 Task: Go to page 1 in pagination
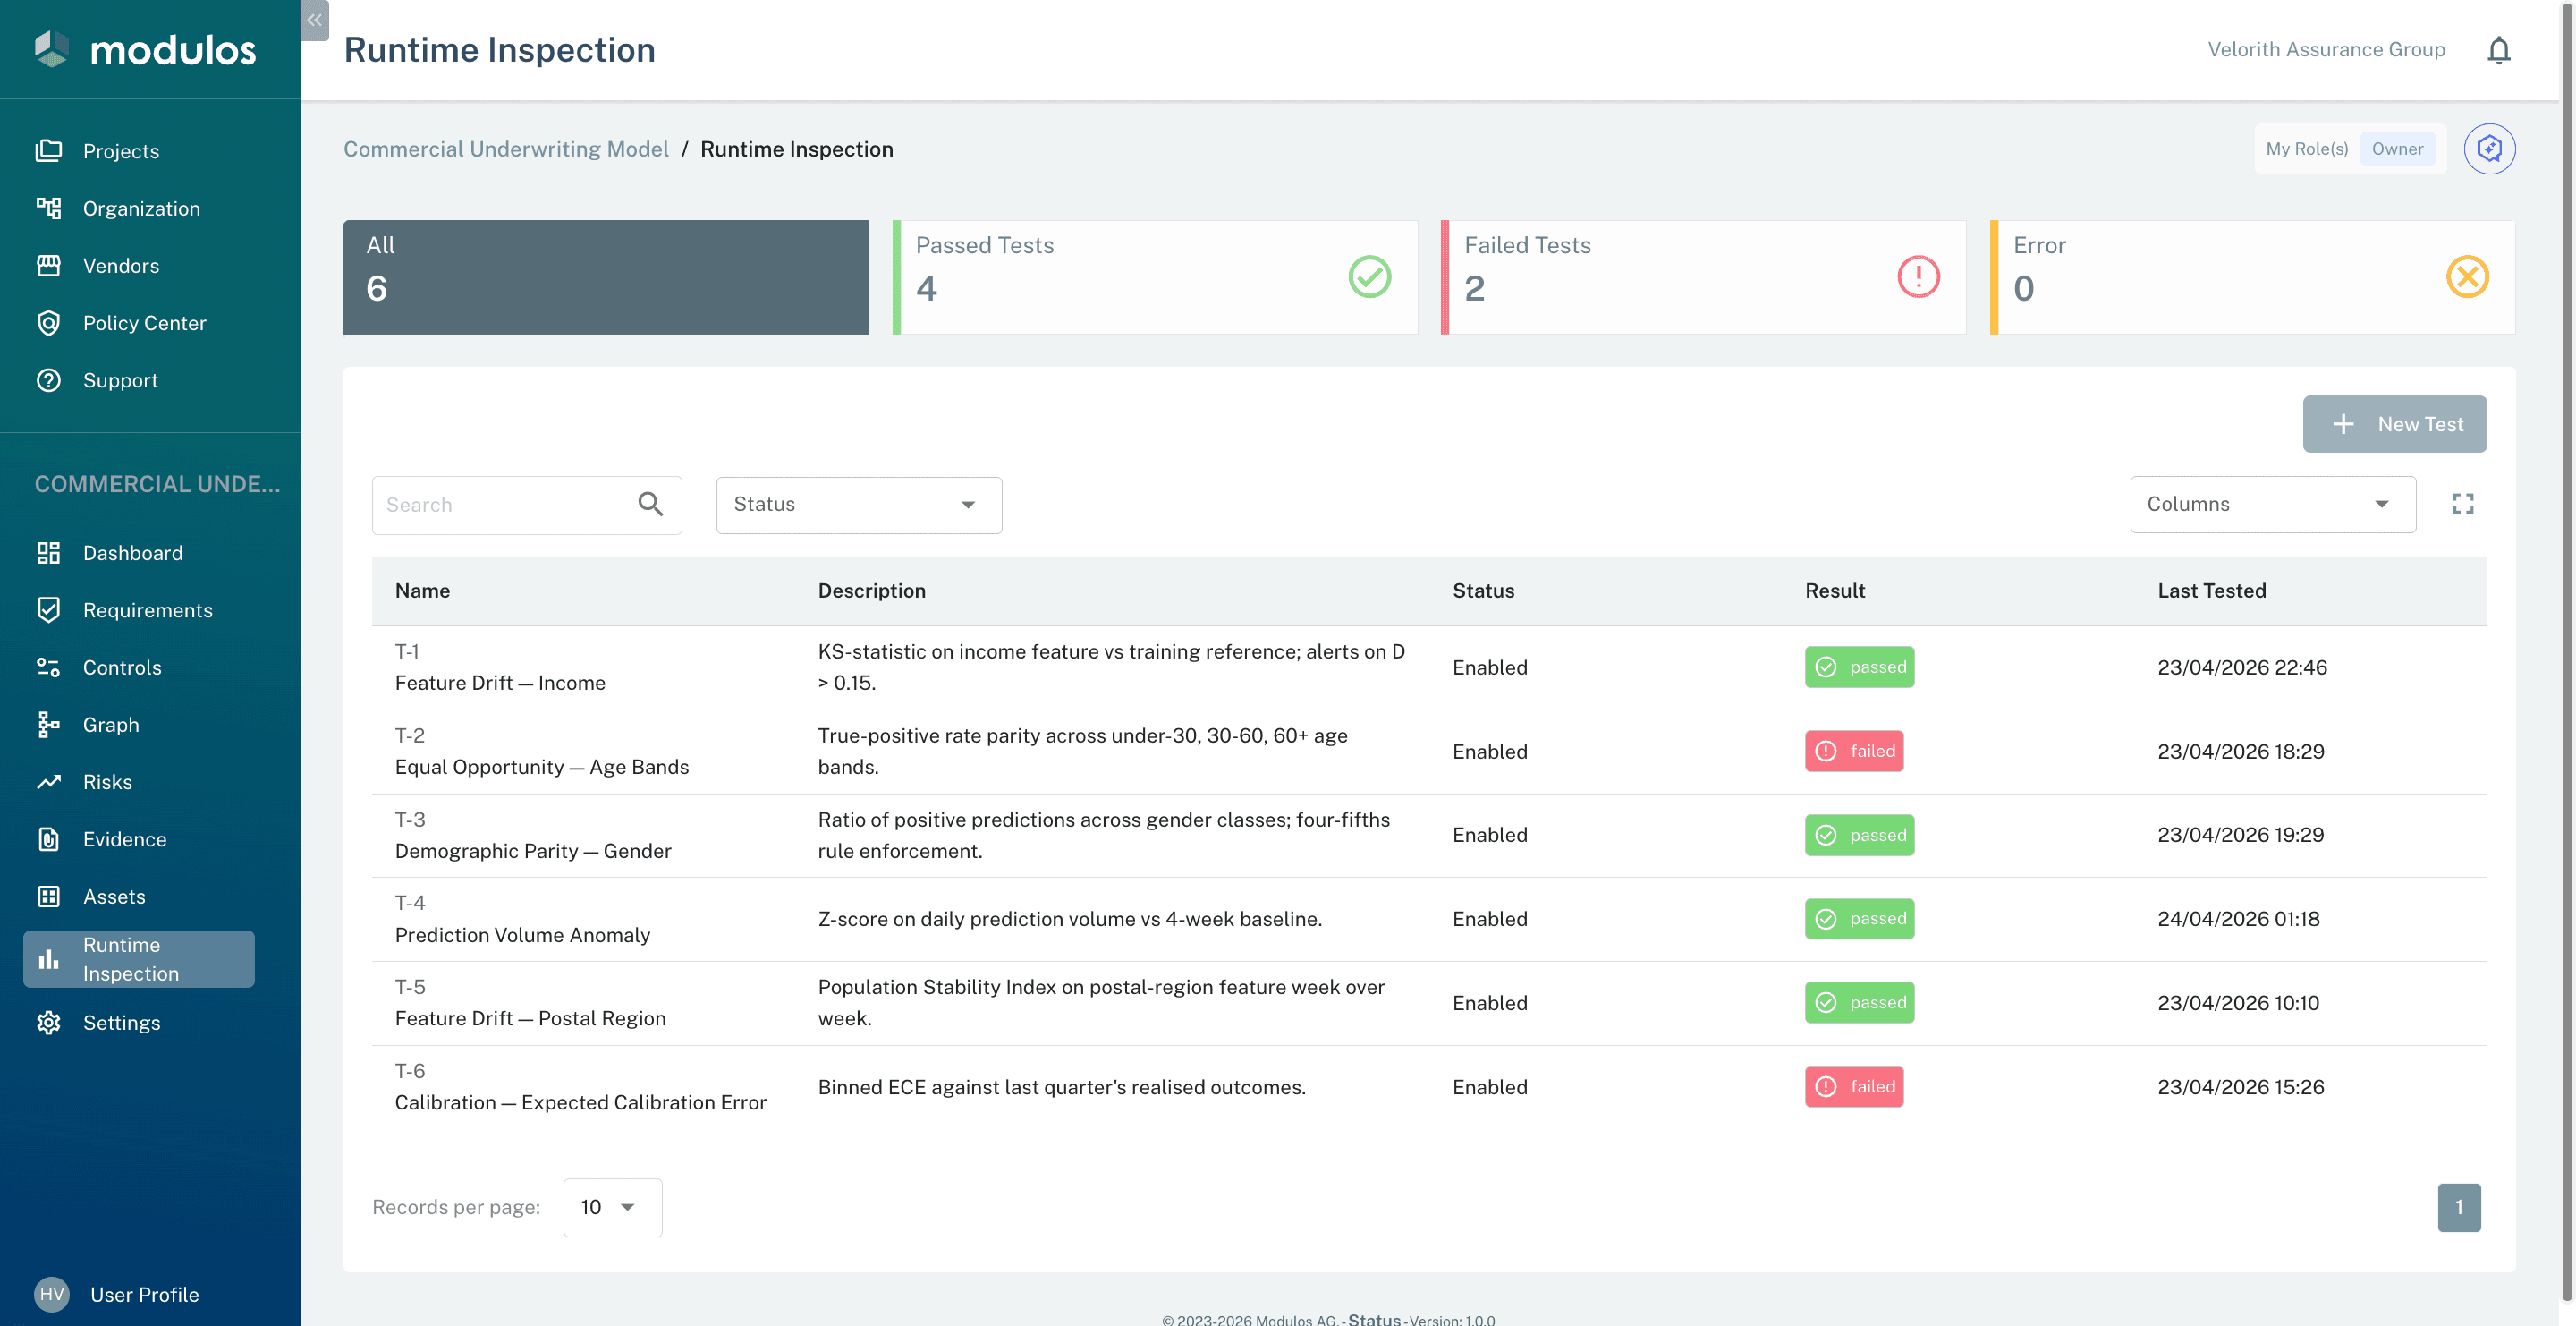[2459, 1207]
